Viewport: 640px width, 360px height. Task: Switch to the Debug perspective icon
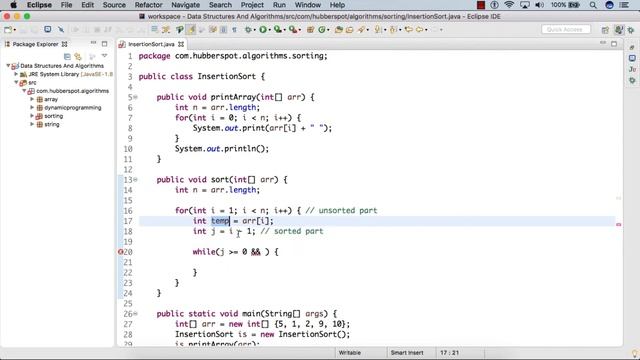click(x=631, y=30)
